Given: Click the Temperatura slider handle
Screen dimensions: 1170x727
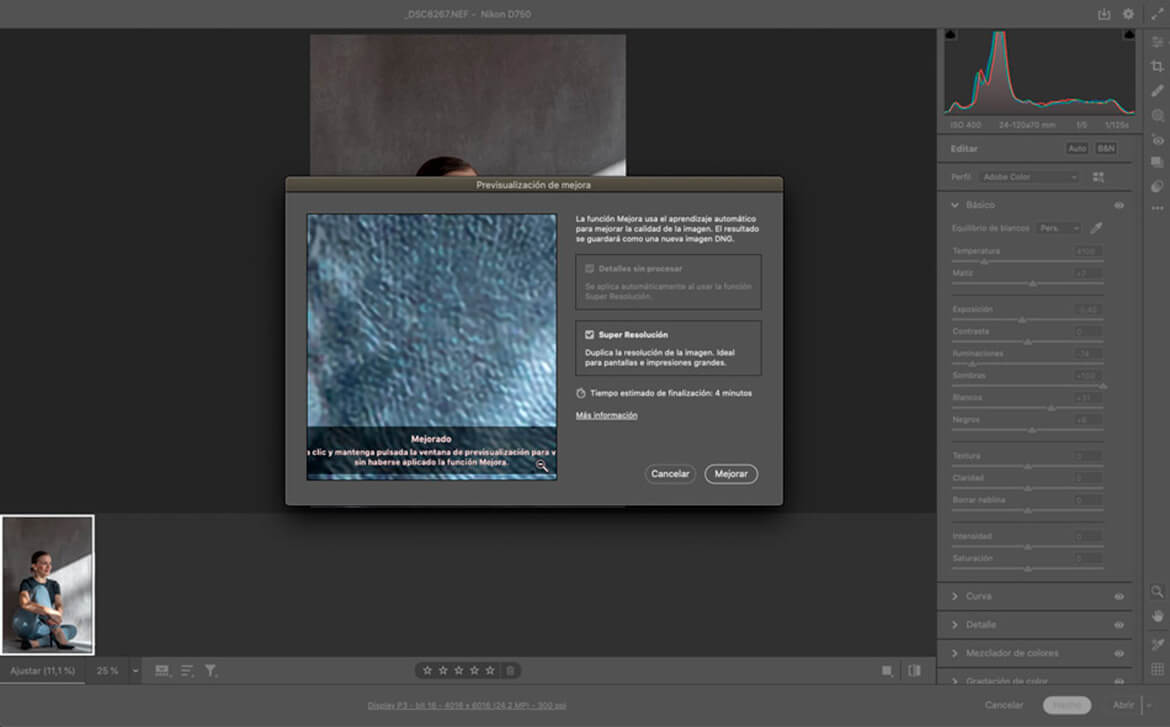Looking at the screenshot, I should tap(984, 262).
